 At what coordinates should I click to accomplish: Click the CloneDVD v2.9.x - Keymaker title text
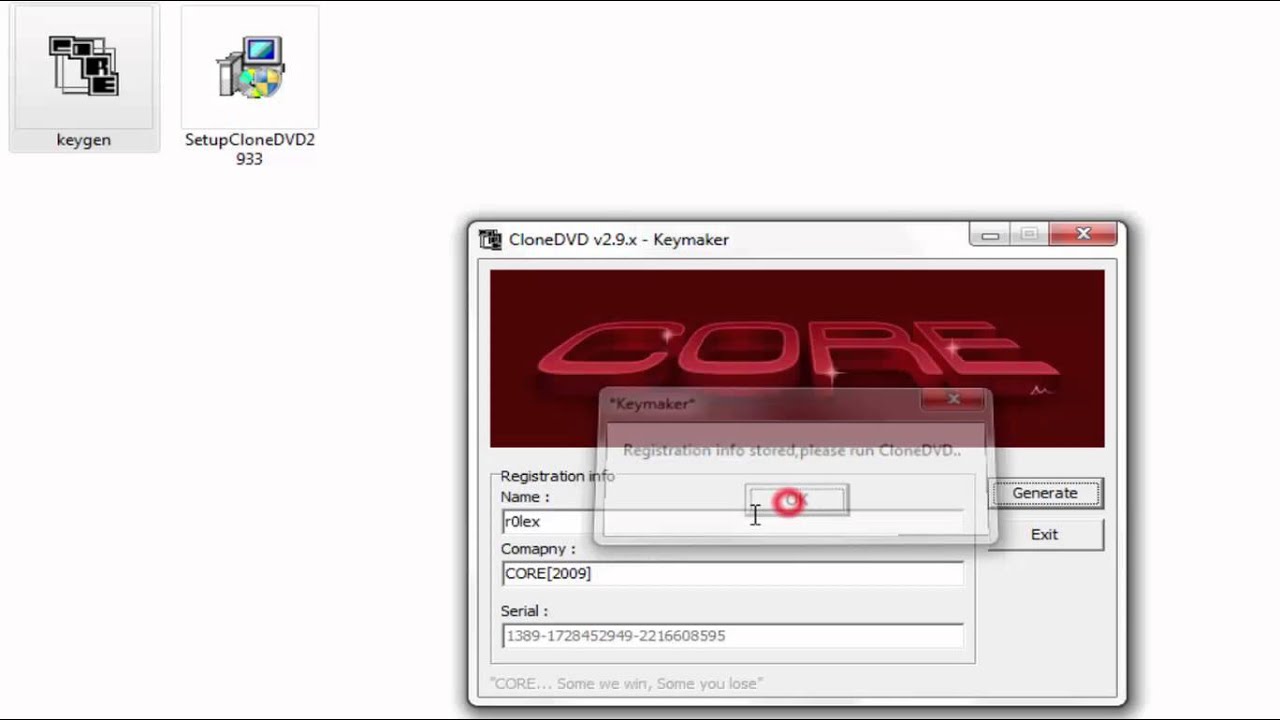(619, 239)
